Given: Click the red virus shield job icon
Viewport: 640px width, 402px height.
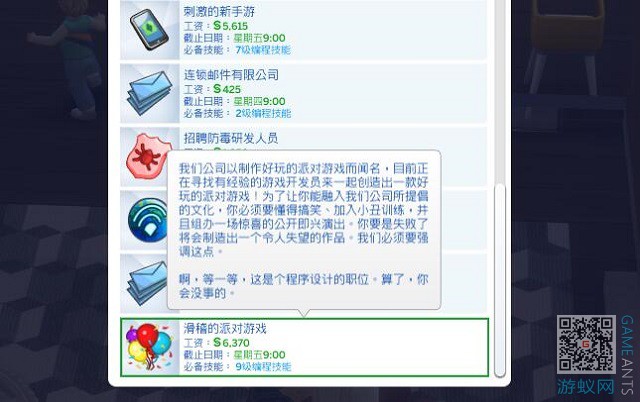Looking at the screenshot, I should pyautogui.click(x=147, y=157).
